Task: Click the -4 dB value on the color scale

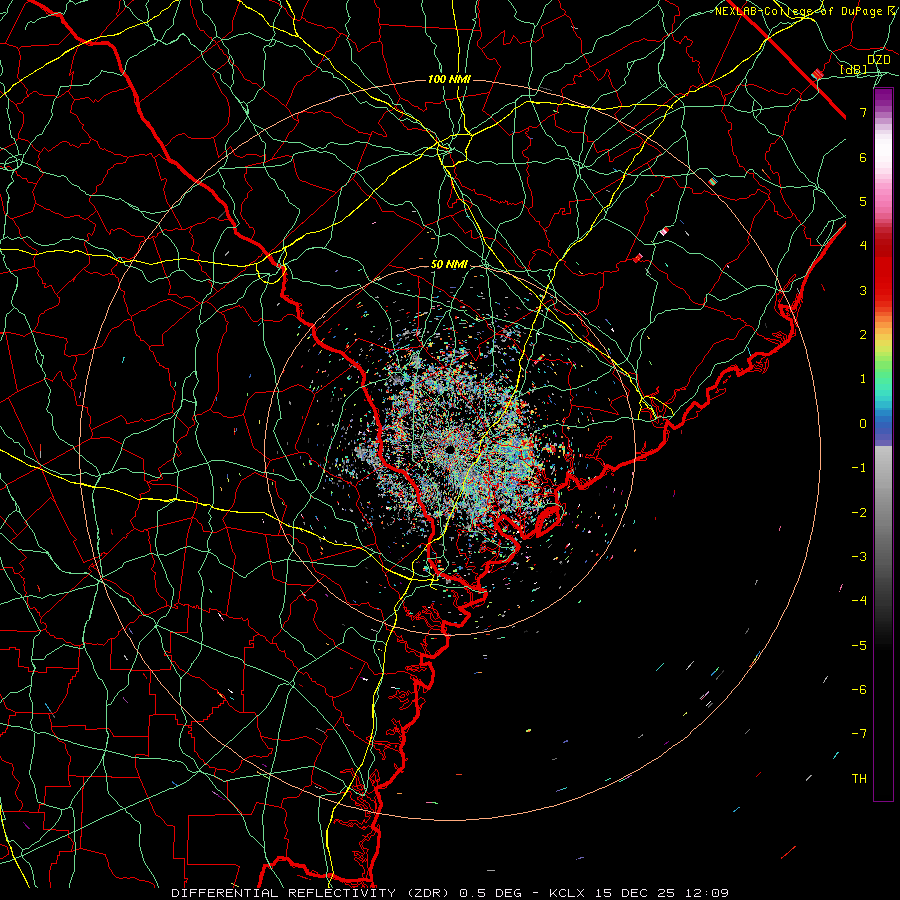Action: click(x=859, y=601)
